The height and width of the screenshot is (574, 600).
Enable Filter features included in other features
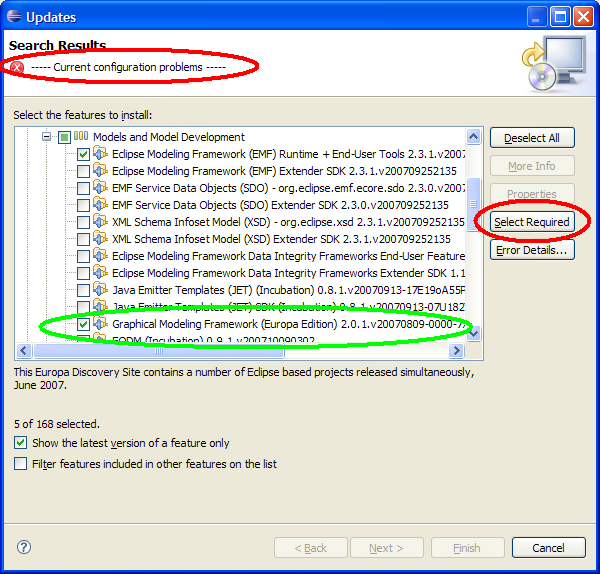pos(21,464)
